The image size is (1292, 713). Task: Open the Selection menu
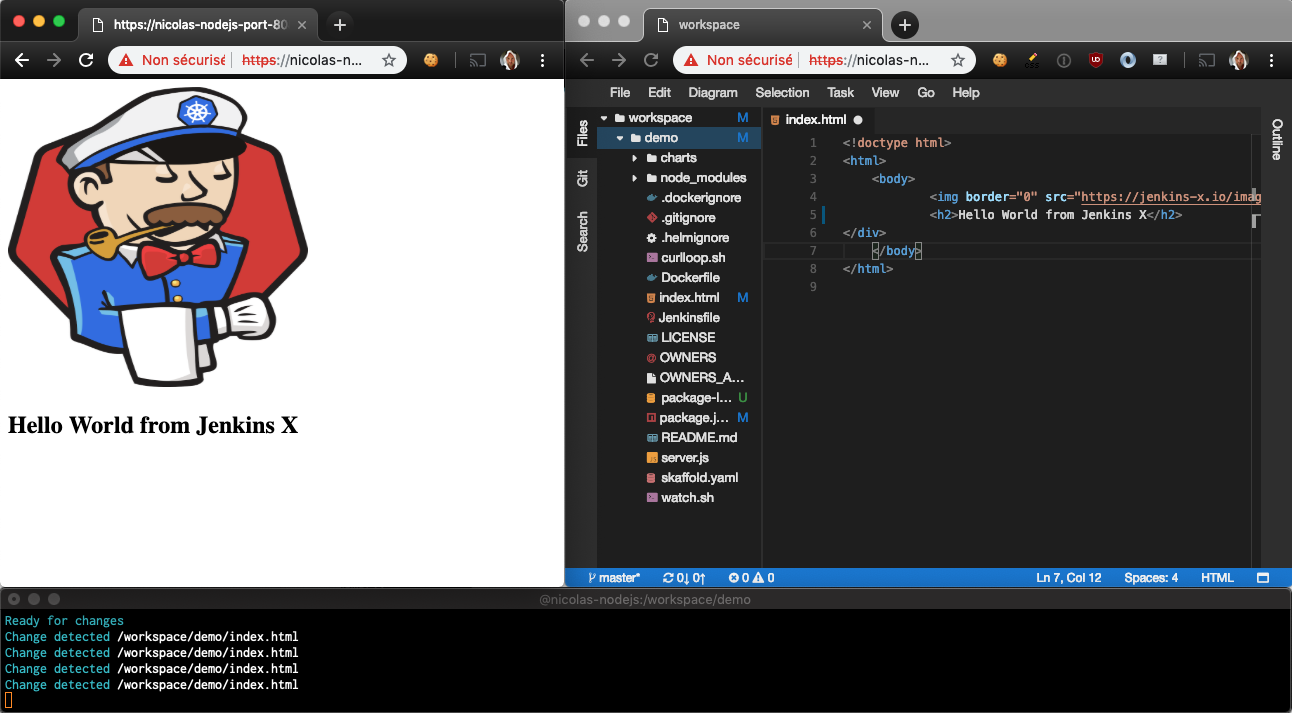tap(782, 92)
